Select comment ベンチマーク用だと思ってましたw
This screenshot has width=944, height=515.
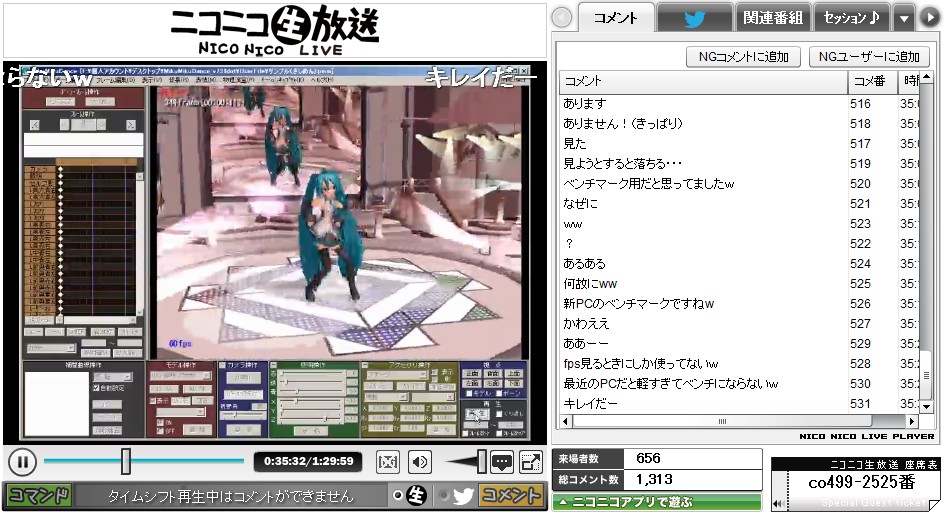click(739, 184)
